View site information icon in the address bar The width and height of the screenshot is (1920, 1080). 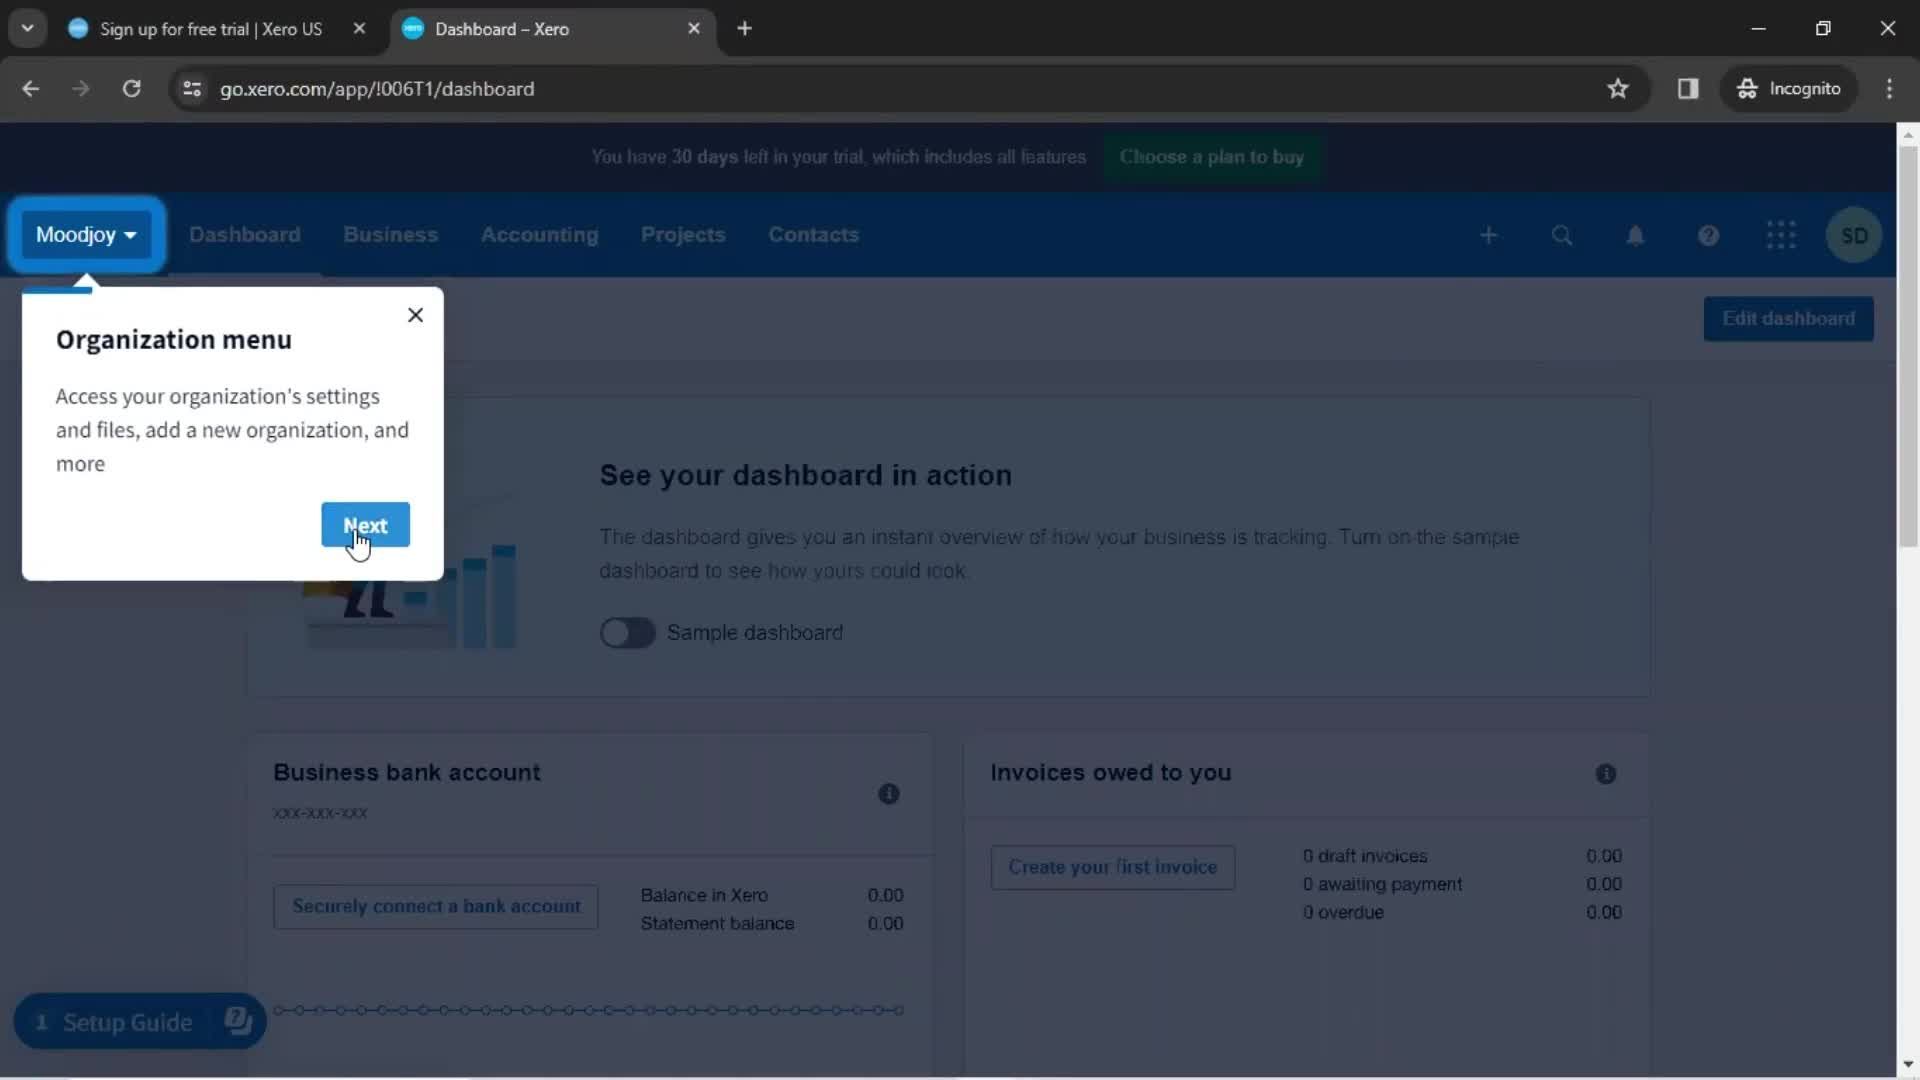[192, 89]
